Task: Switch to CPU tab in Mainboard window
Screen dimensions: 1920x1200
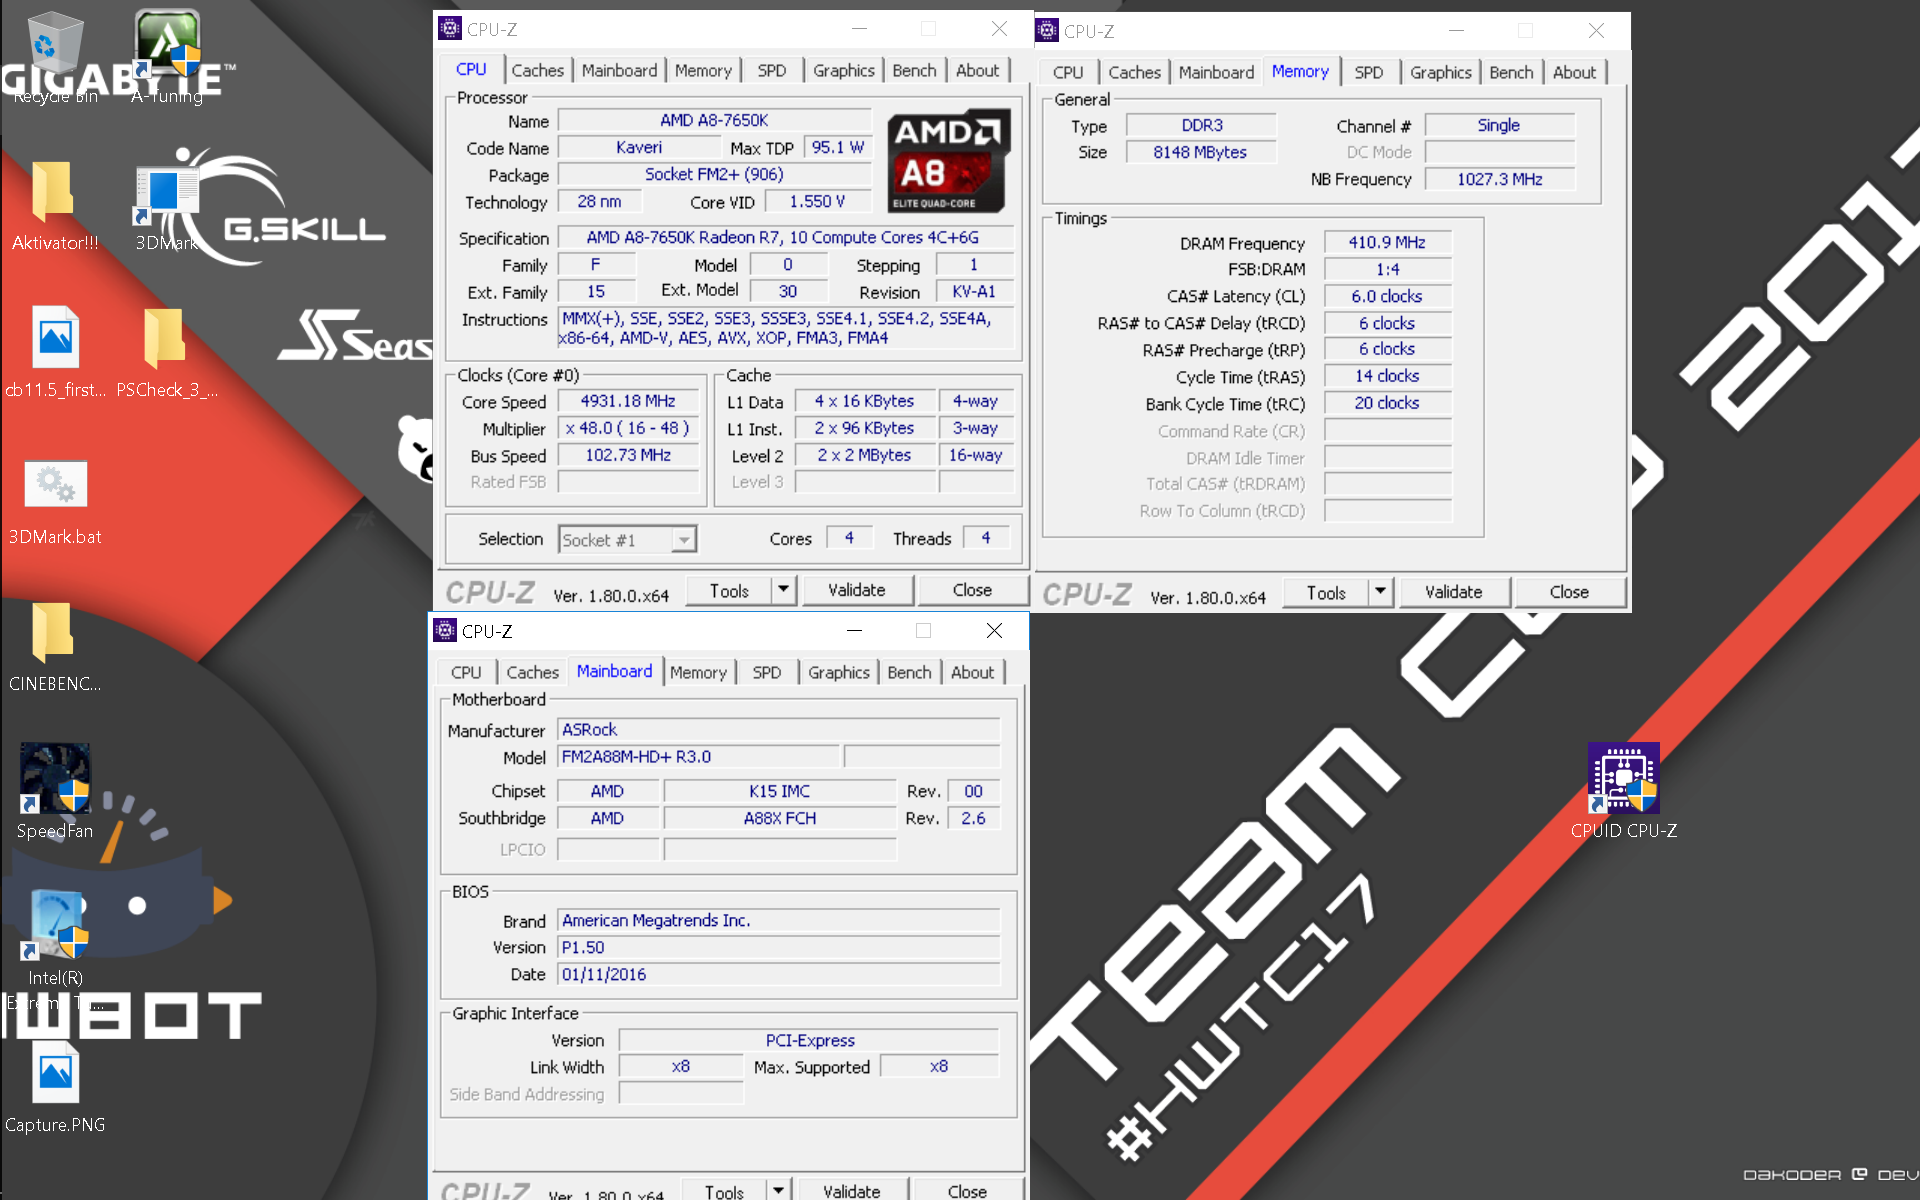Action: coord(466,672)
